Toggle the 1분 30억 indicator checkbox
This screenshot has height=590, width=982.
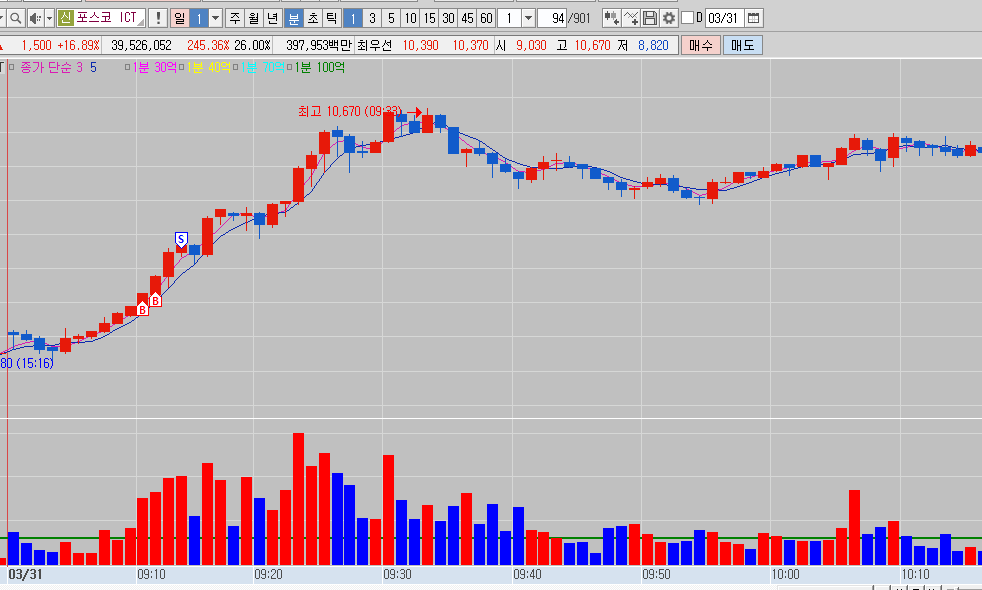129,67
